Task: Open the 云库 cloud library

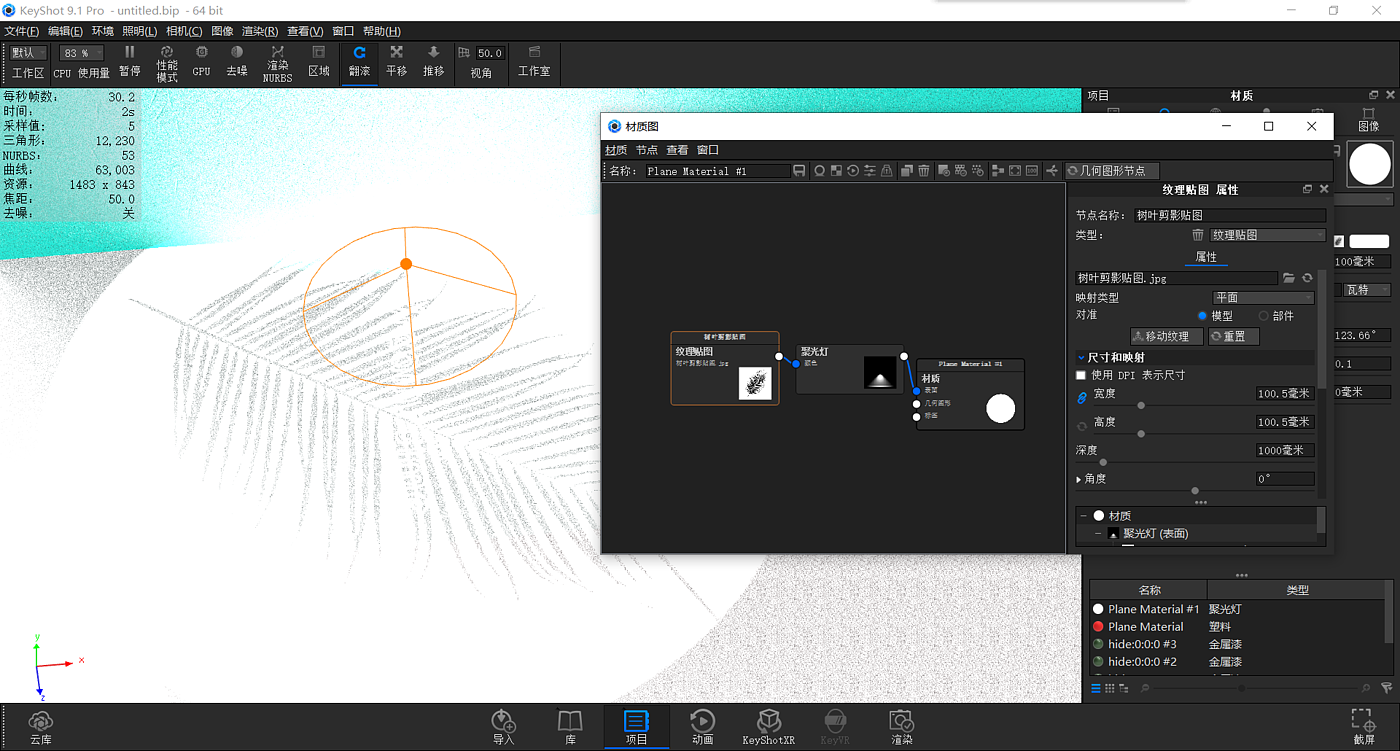Action: [40, 726]
